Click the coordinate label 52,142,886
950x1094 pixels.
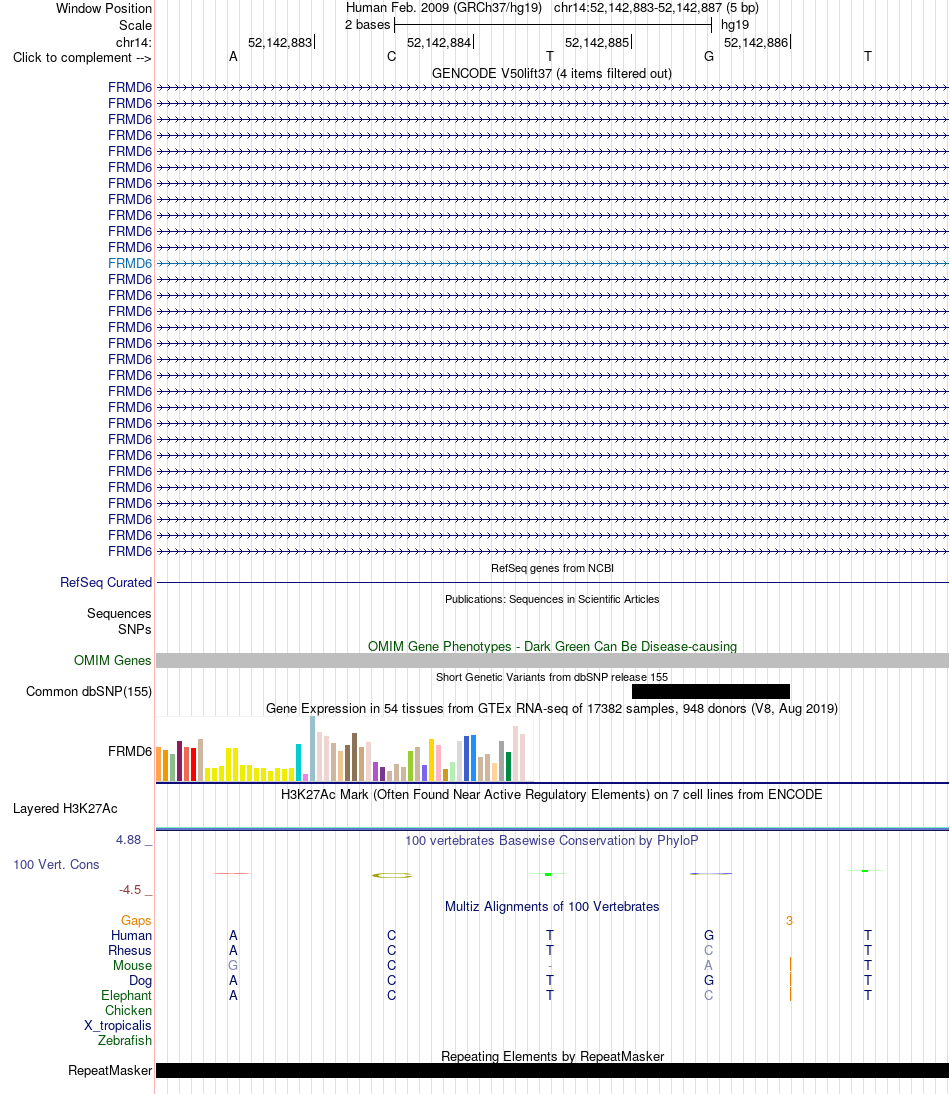[756, 43]
